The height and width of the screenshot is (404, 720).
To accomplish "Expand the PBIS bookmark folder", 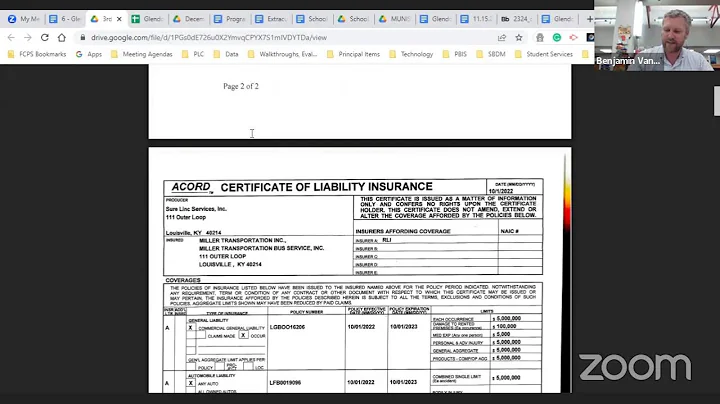I will tap(455, 54).
